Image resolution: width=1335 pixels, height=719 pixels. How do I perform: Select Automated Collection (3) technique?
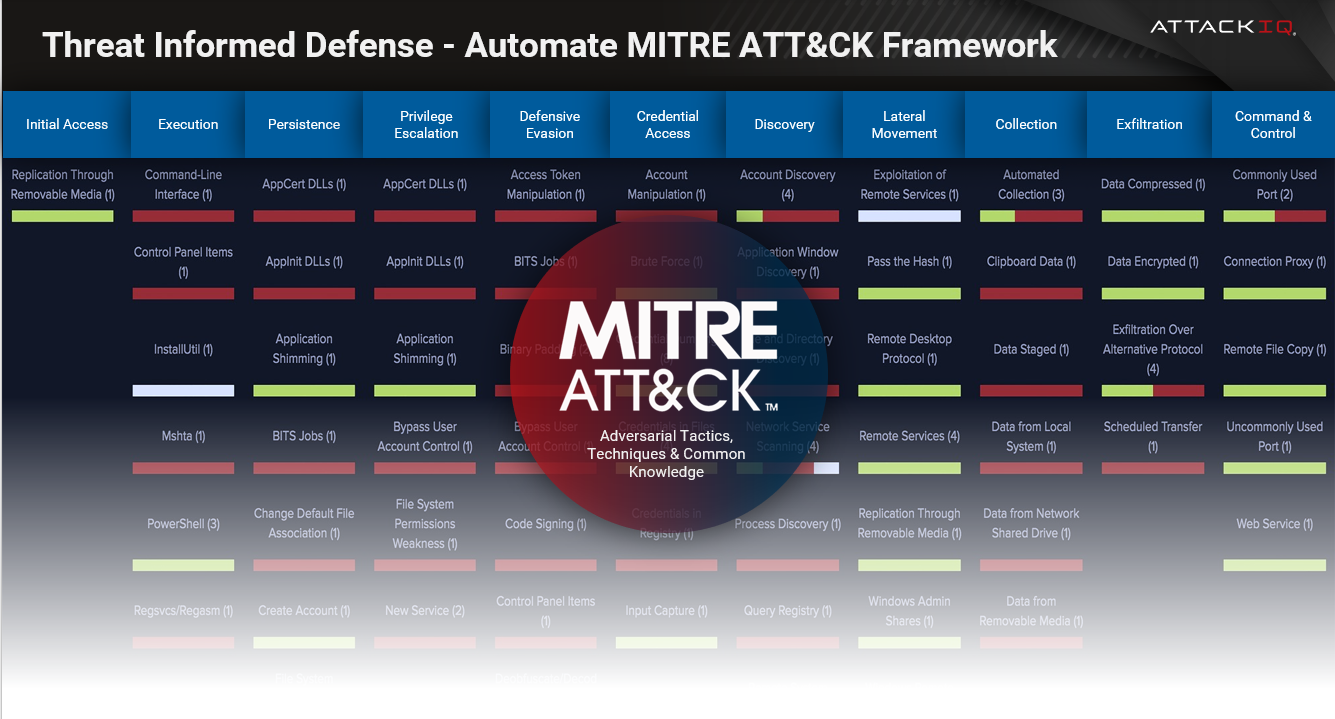1031,184
